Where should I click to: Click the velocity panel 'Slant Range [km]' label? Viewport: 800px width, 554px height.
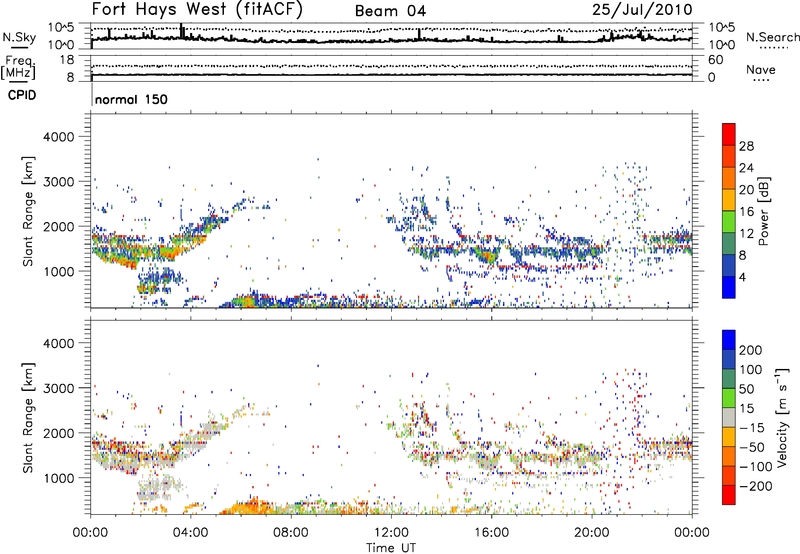pos(28,417)
